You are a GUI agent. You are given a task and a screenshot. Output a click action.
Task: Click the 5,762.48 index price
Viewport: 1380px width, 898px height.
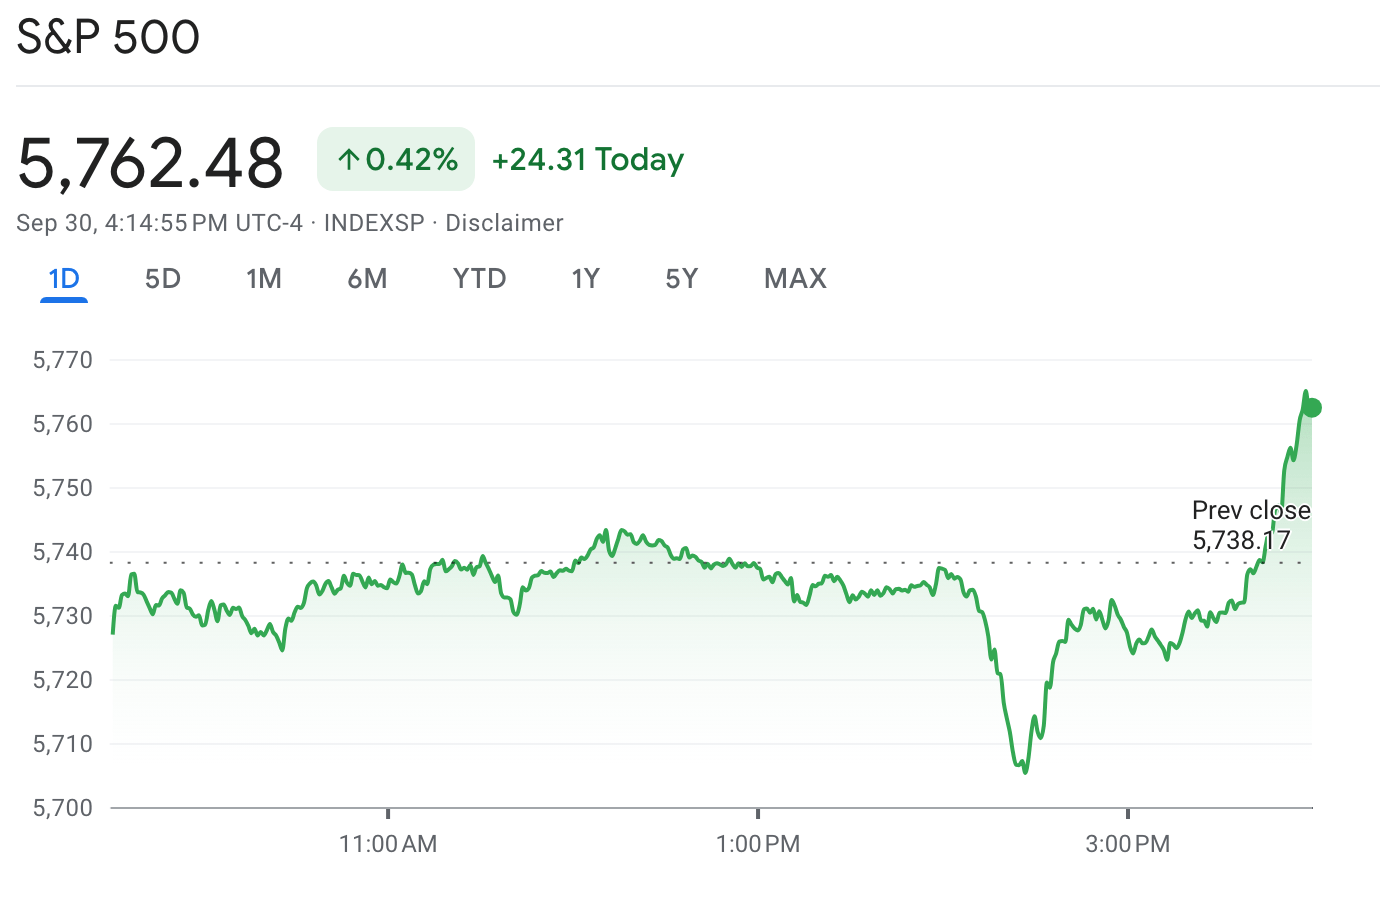click(150, 163)
